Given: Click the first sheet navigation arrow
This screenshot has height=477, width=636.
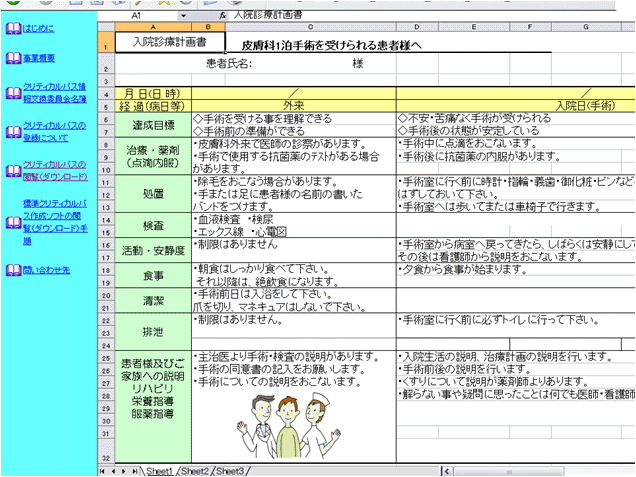Looking at the screenshot, I should tap(101, 470).
